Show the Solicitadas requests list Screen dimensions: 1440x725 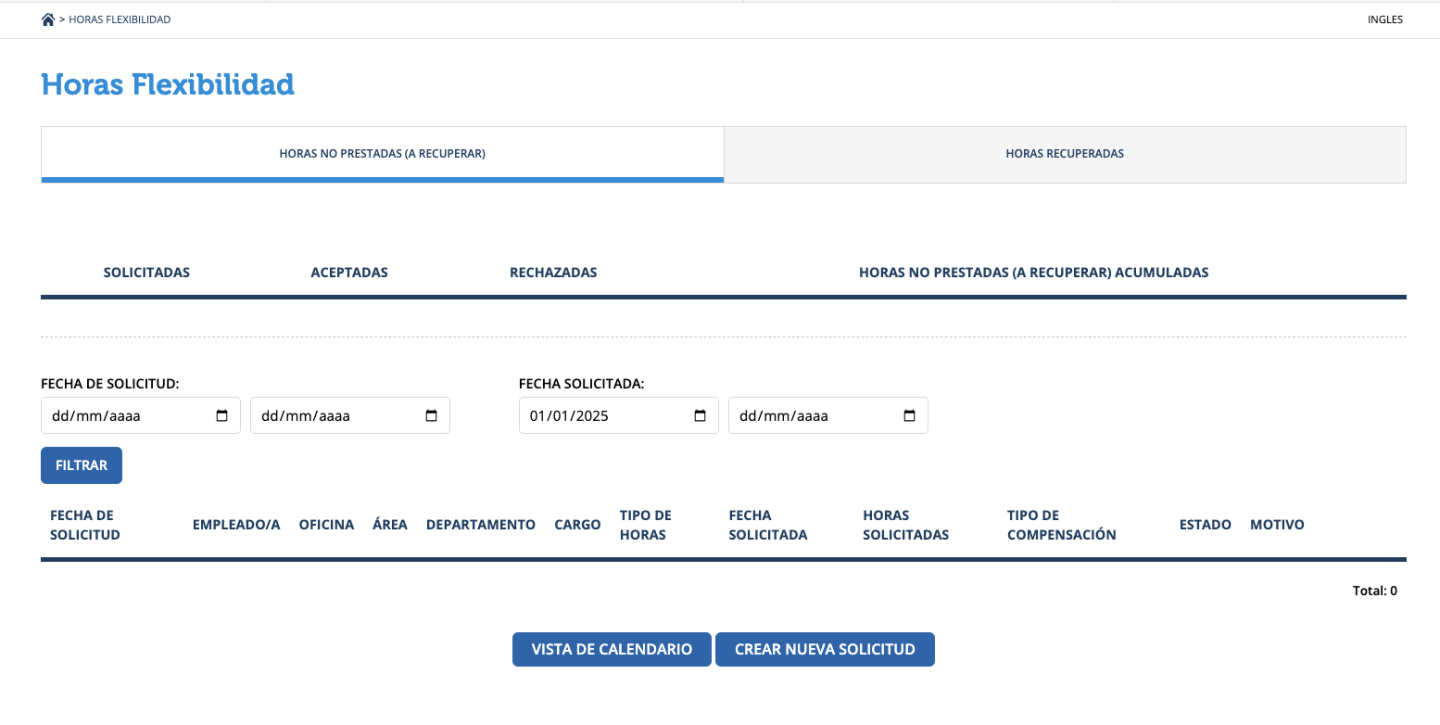click(x=146, y=272)
